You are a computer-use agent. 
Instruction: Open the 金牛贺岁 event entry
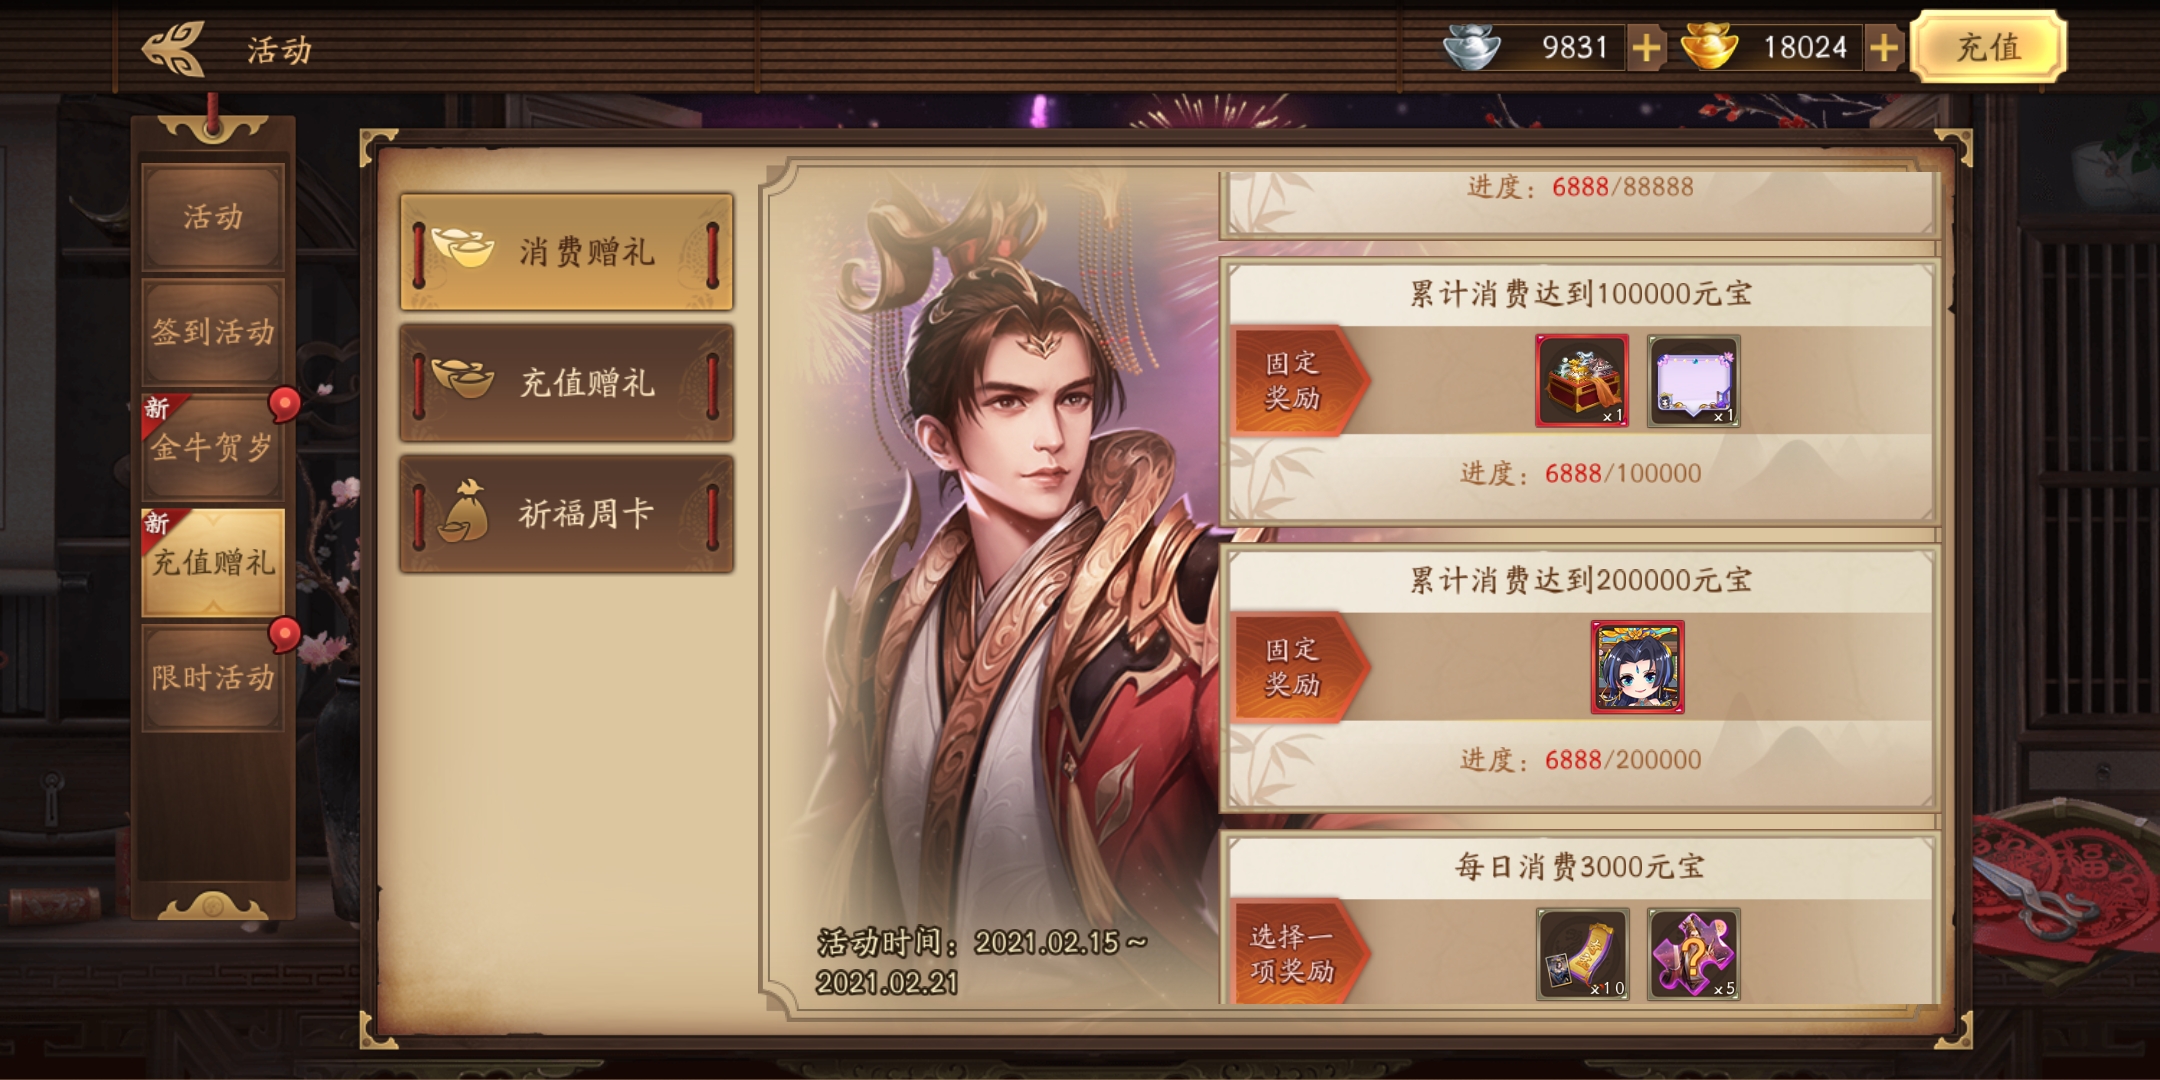click(x=213, y=447)
